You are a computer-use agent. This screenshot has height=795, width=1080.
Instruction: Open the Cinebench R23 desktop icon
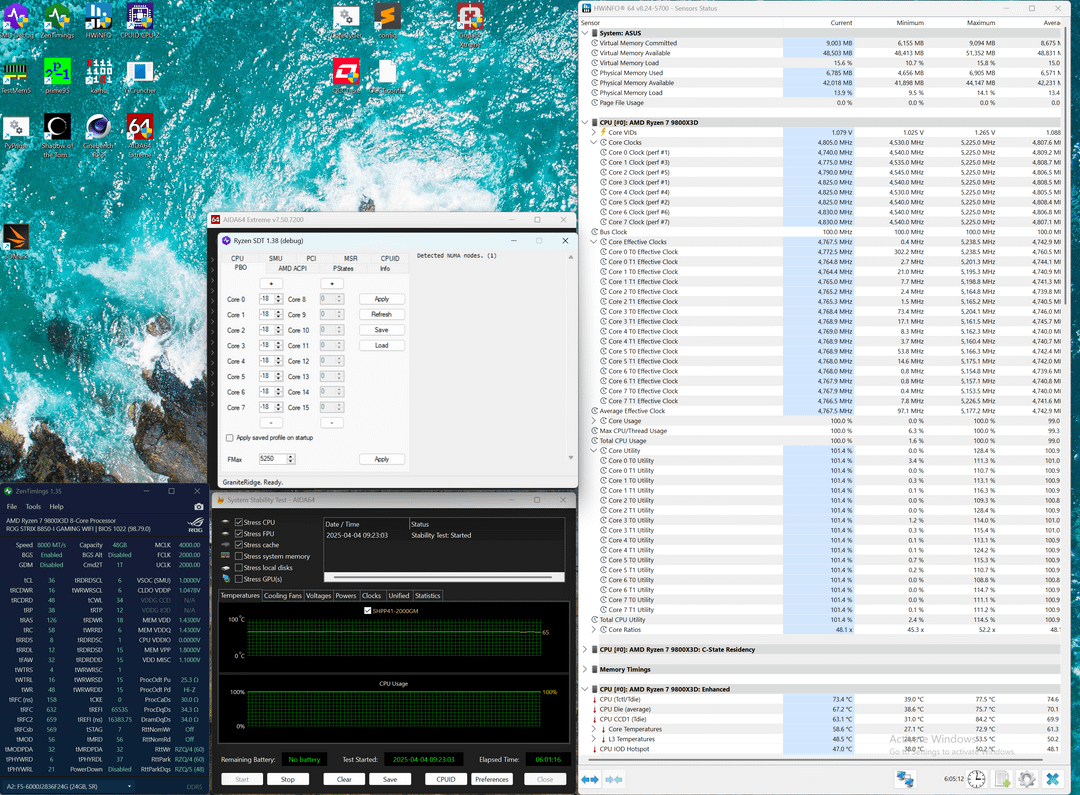coord(98,135)
